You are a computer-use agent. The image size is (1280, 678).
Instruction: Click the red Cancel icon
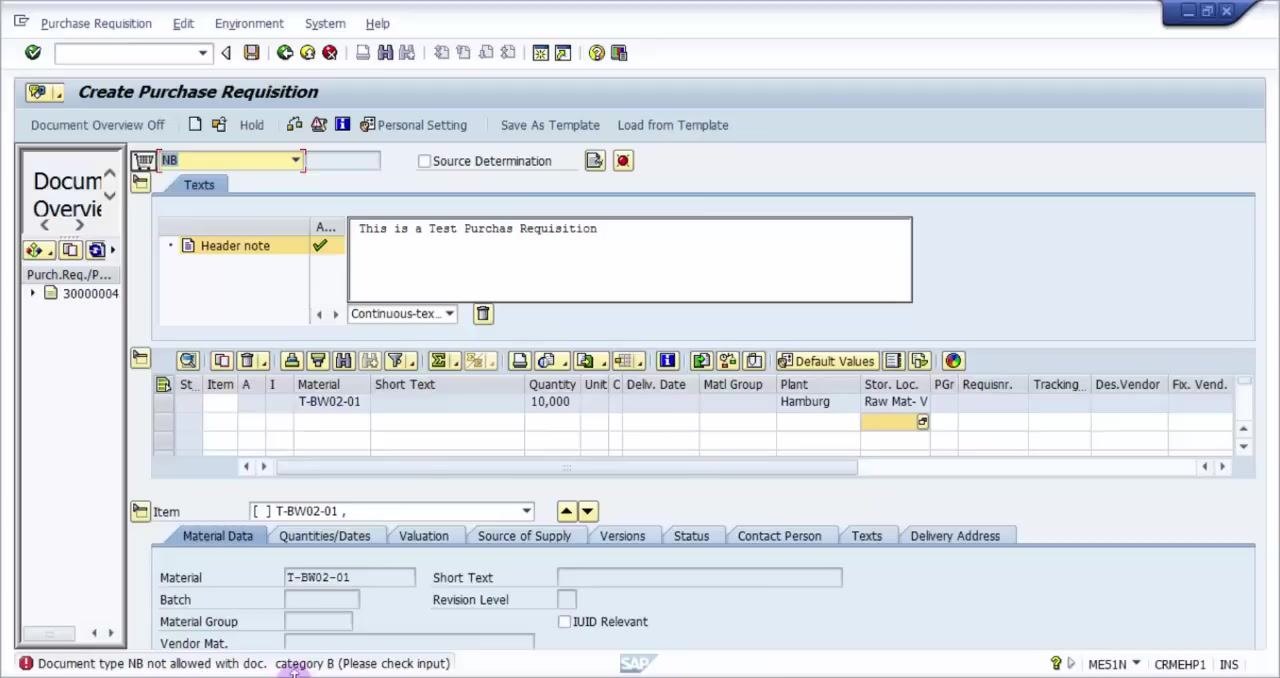329,53
